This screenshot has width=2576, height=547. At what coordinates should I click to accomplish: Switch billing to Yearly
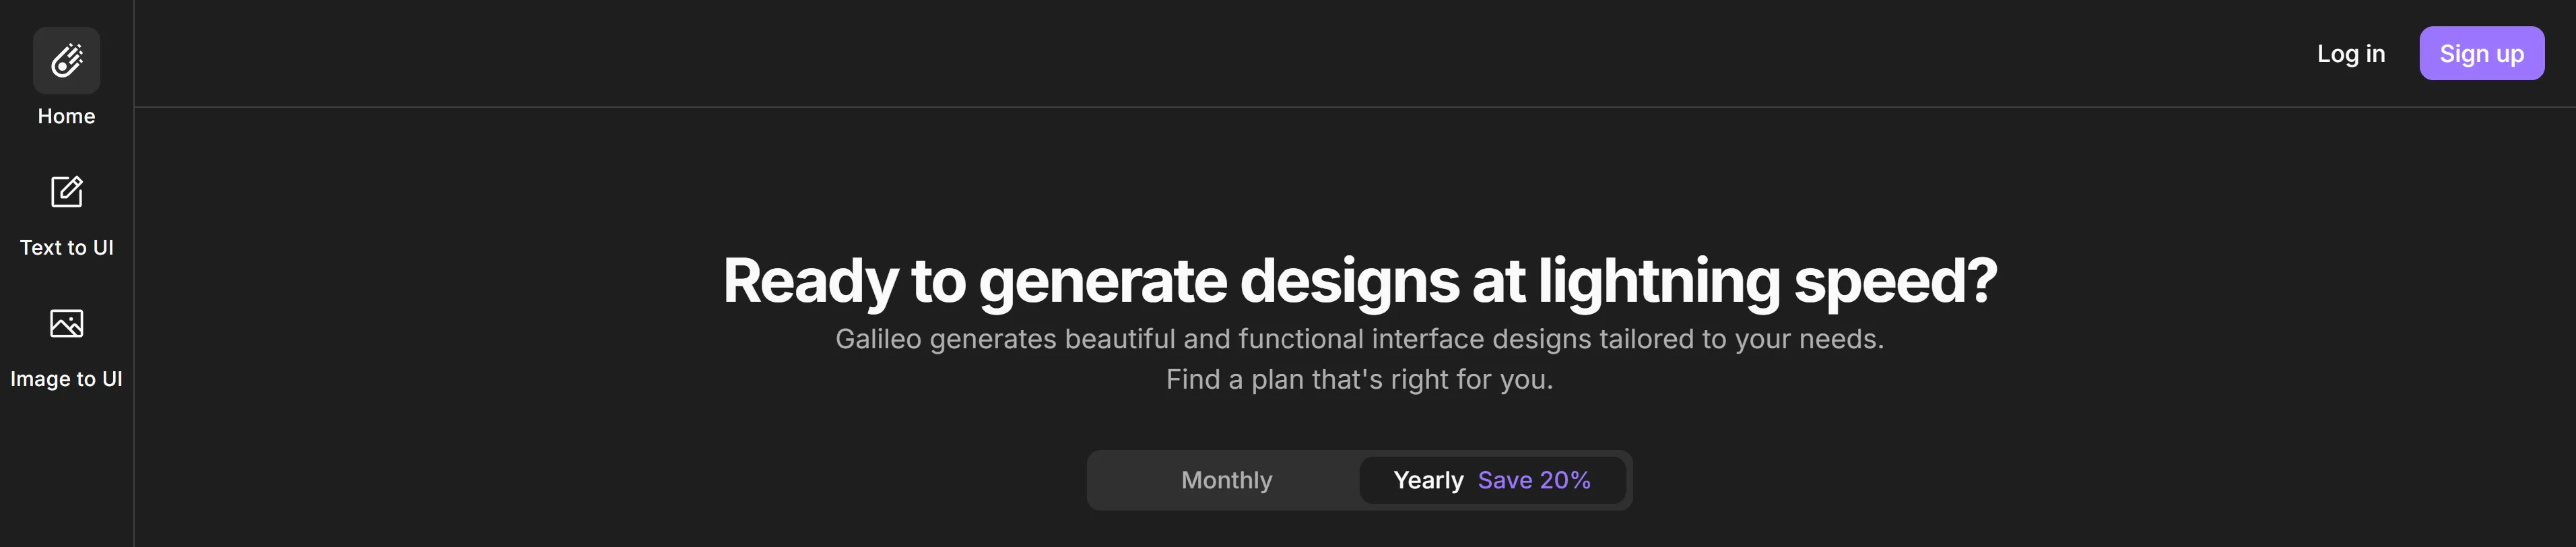(x=1428, y=480)
